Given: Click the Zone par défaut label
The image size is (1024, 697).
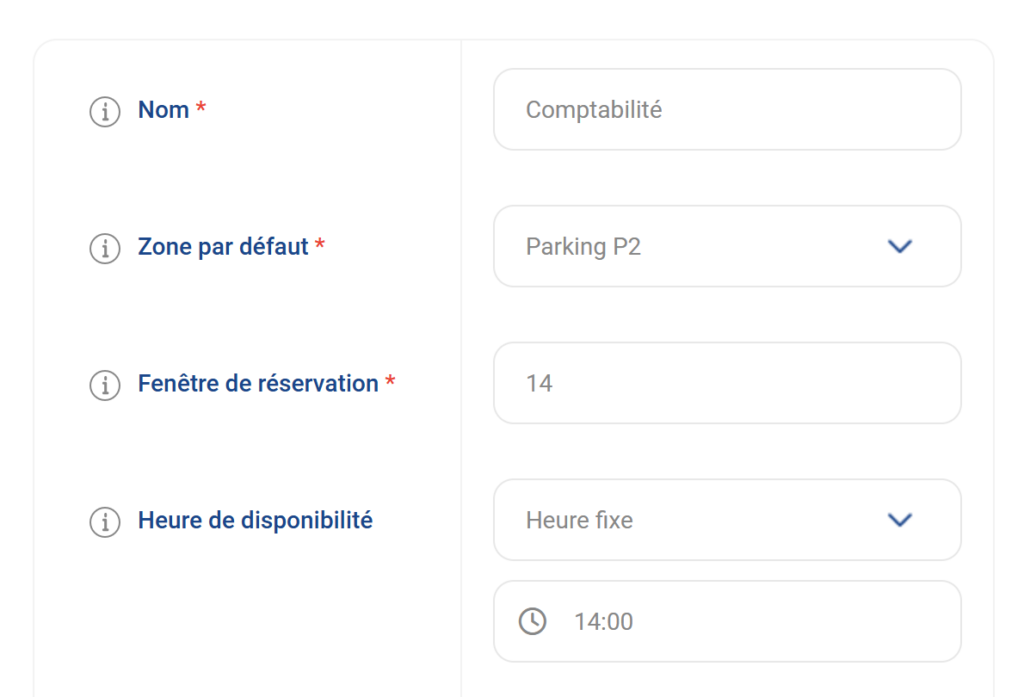Looking at the screenshot, I should tap(222, 247).
